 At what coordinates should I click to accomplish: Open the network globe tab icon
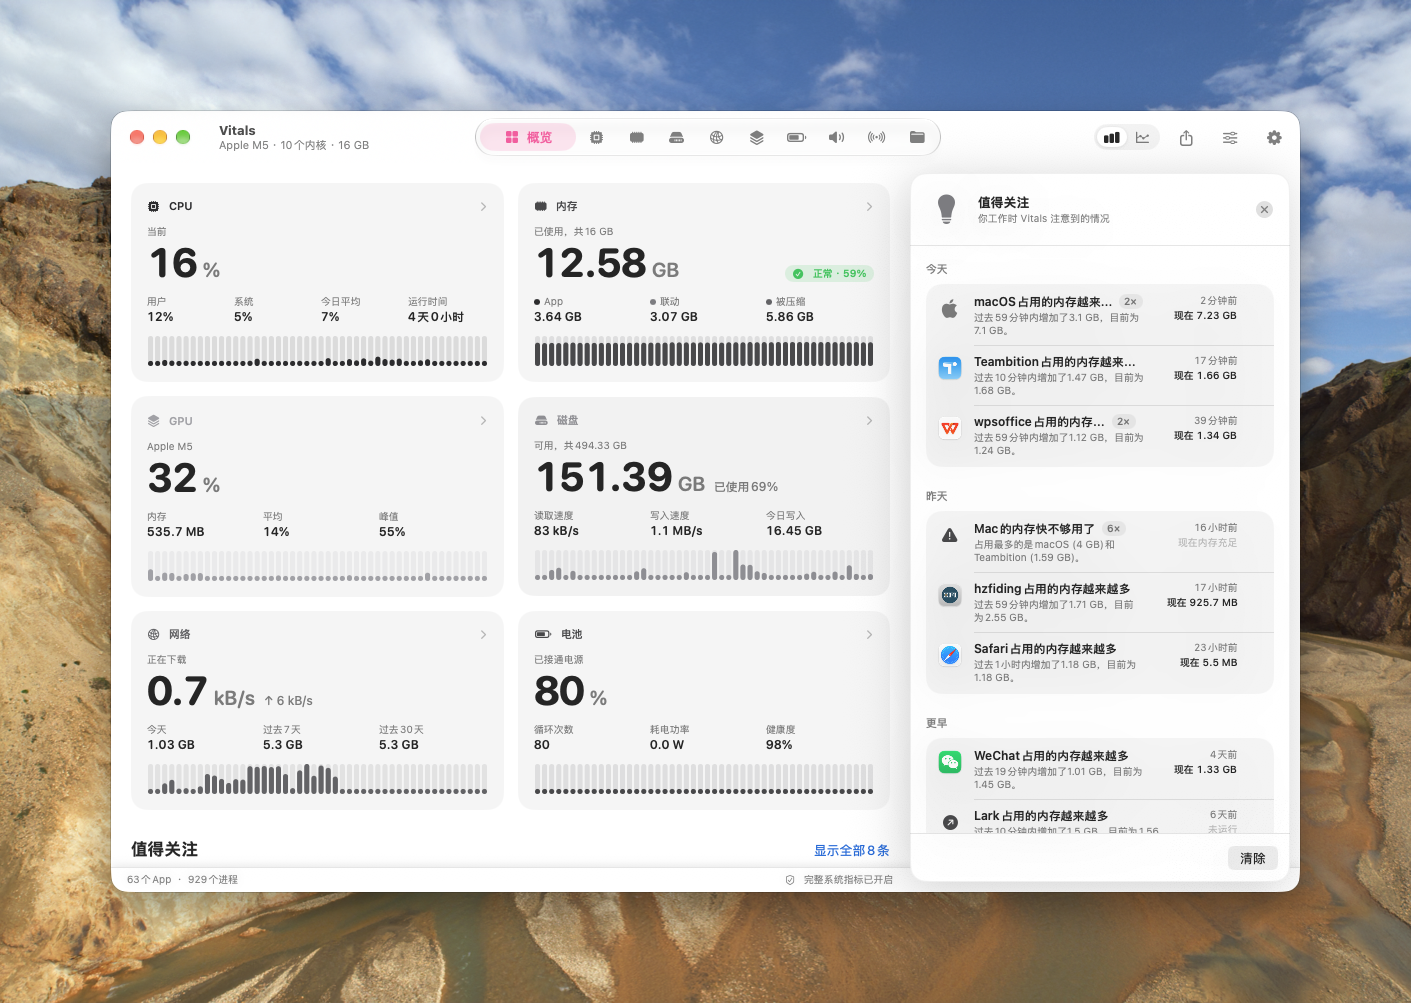716,138
